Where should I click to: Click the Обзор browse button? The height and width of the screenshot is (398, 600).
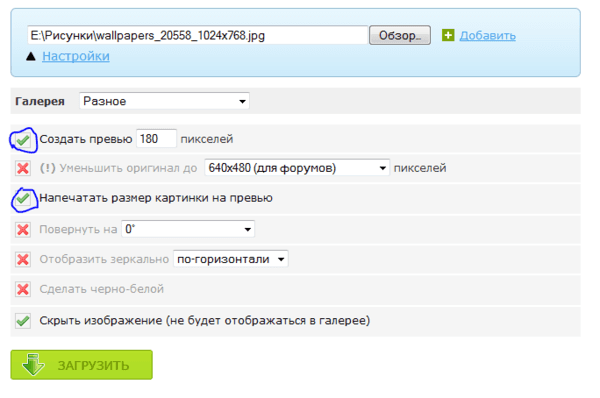(x=400, y=36)
